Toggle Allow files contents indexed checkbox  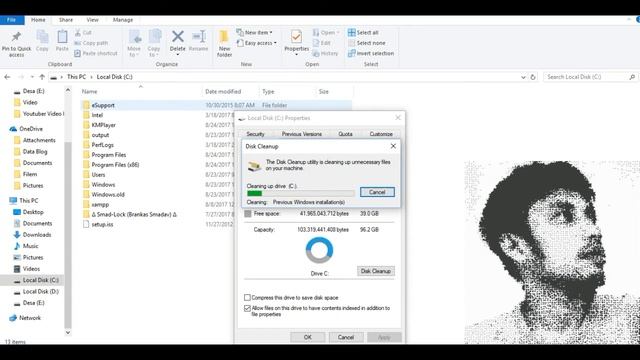click(x=247, y=308)
